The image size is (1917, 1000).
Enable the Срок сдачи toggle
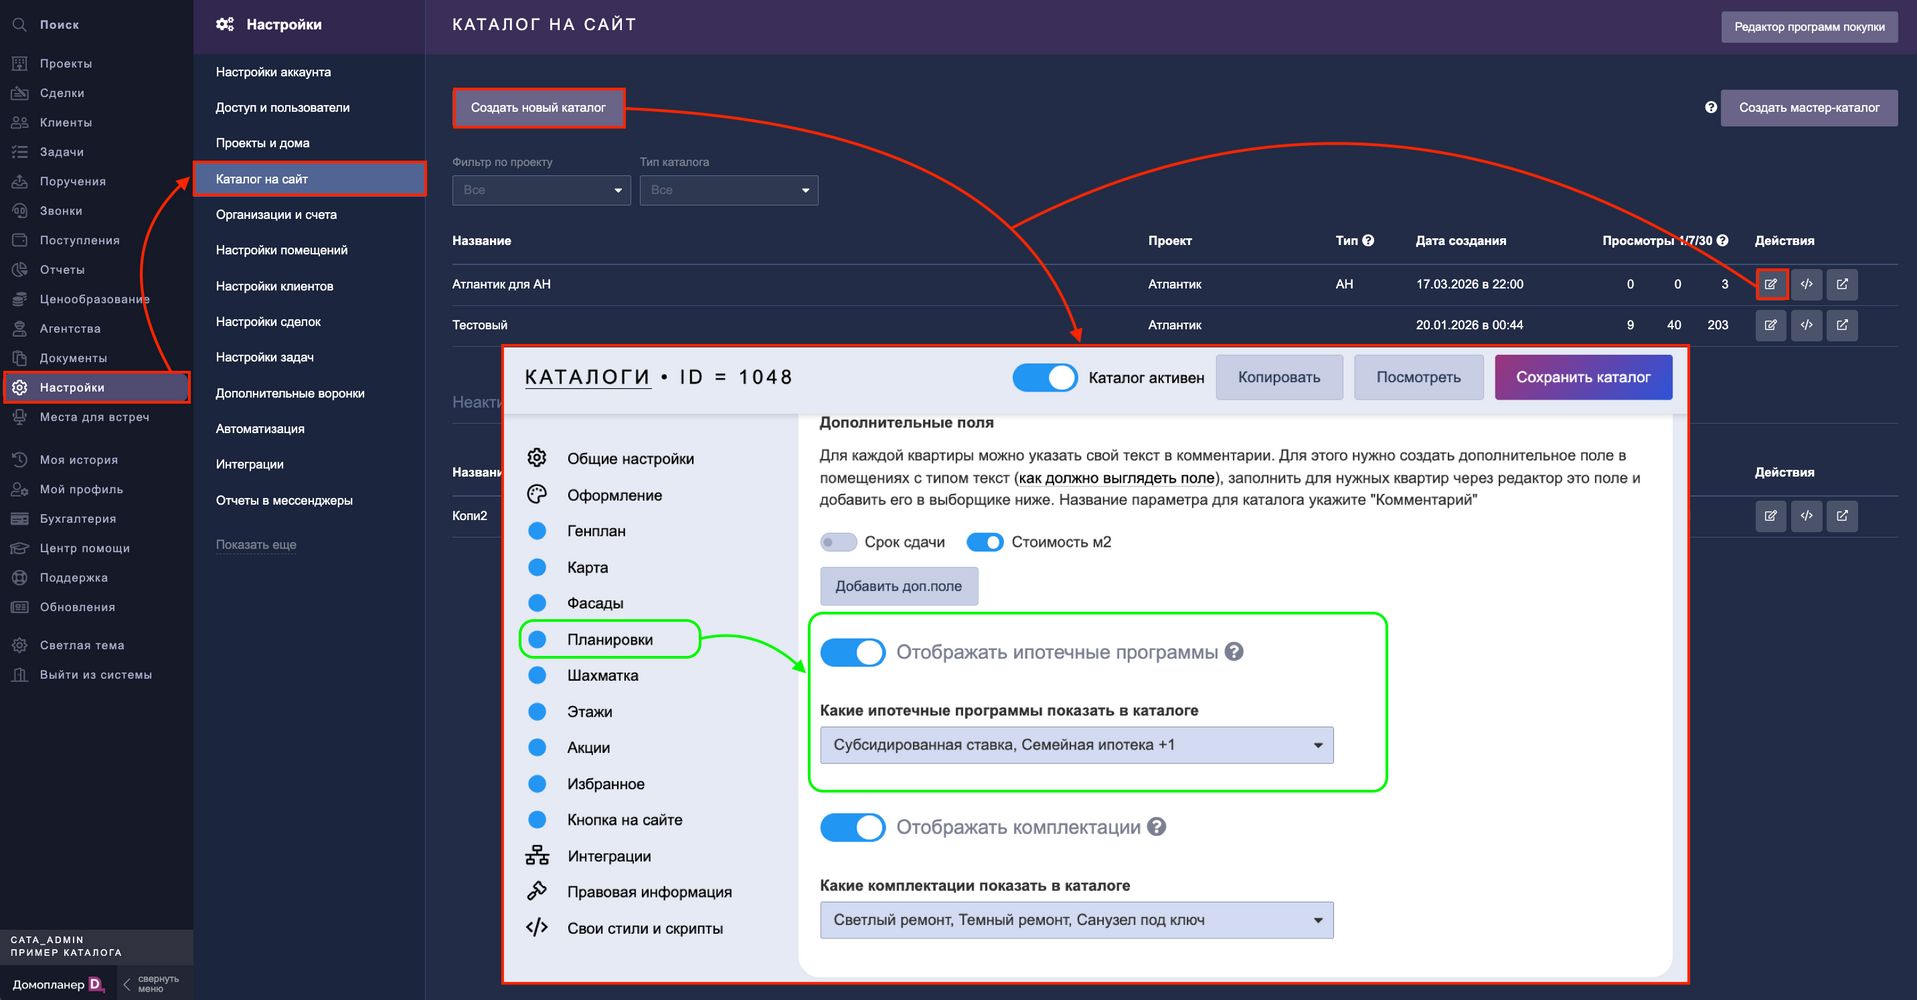(838, 542)
